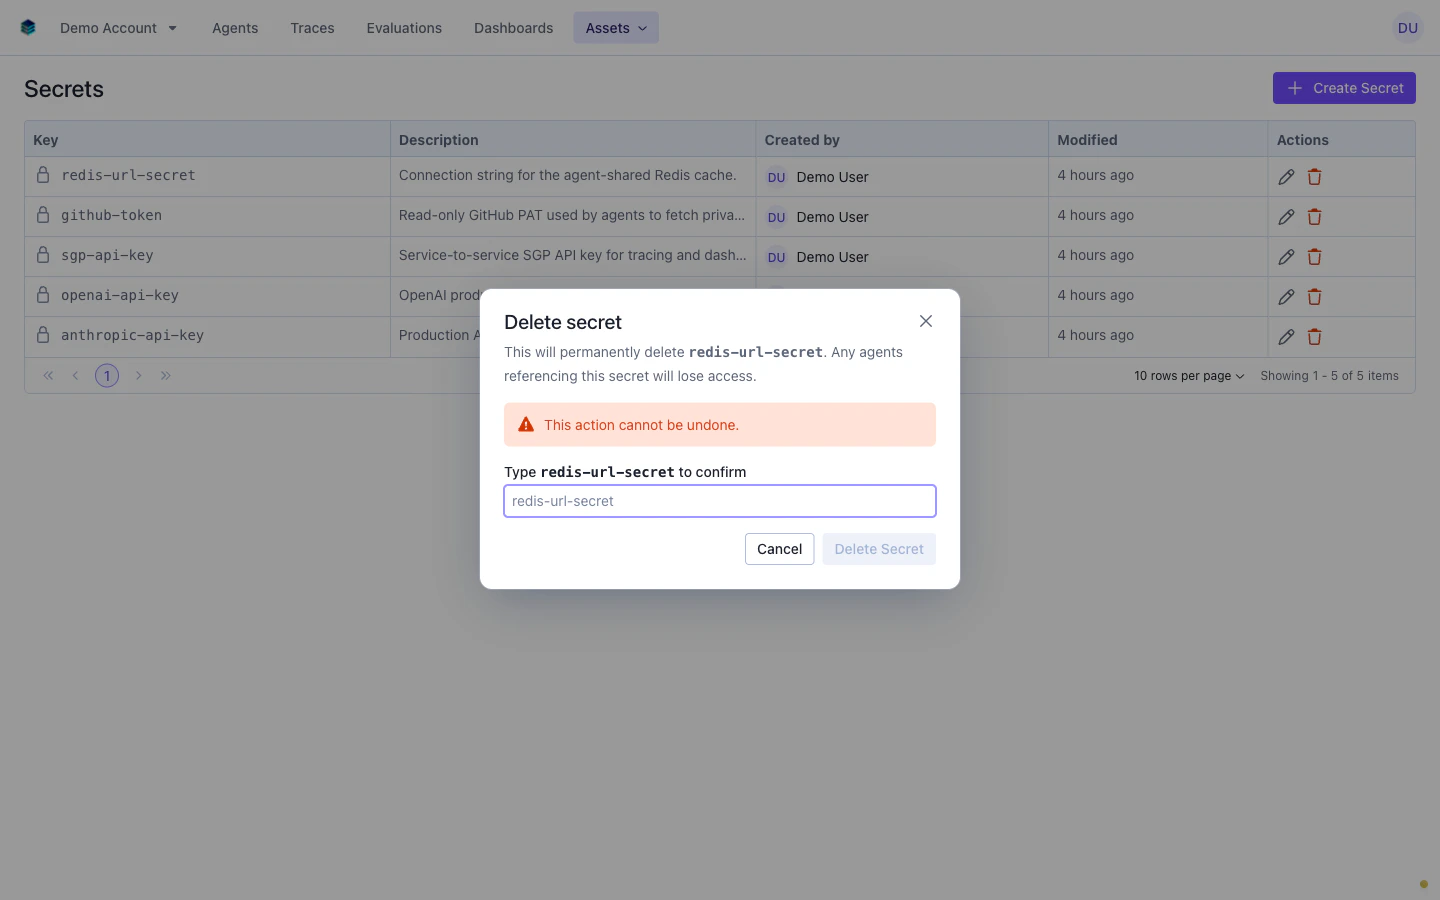Expand the Assets menu
1440x900 pixels.
click(616, 28)
